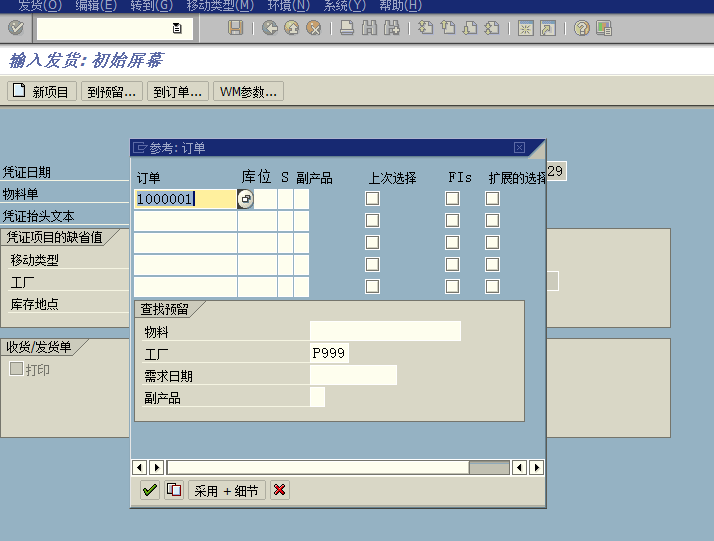Screen dimensions: 714x541
Task: Check FIs box in second row
Action: pos(452,220)
